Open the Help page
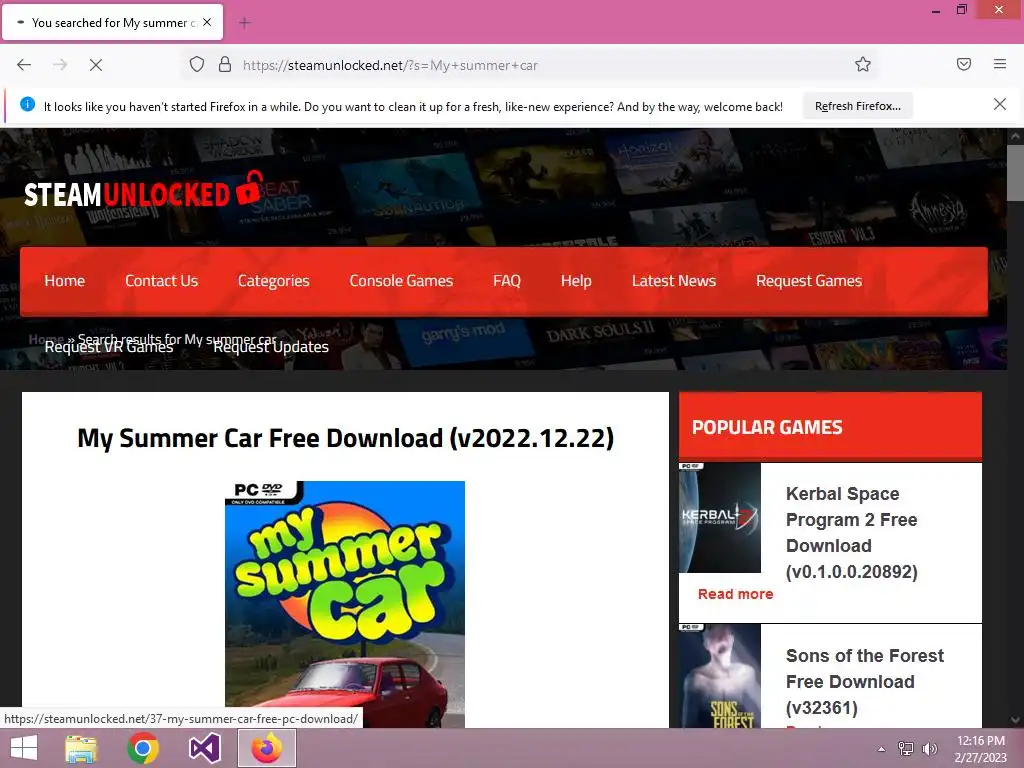This screenshot has height=768, width=1024. (x=576, y=281)
